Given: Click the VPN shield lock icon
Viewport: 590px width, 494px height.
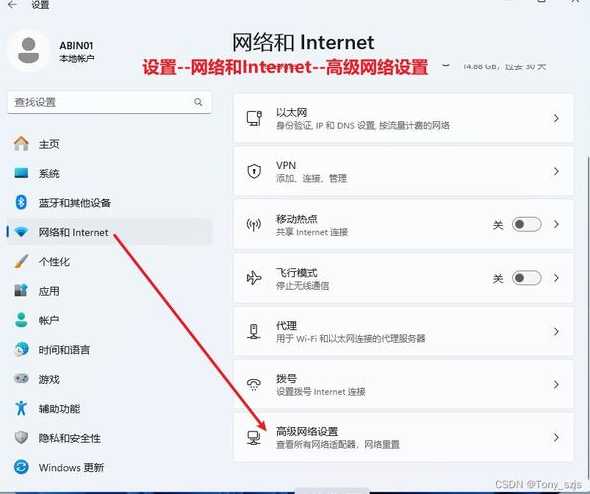Looking at the screenshot, I should point(254,171).
